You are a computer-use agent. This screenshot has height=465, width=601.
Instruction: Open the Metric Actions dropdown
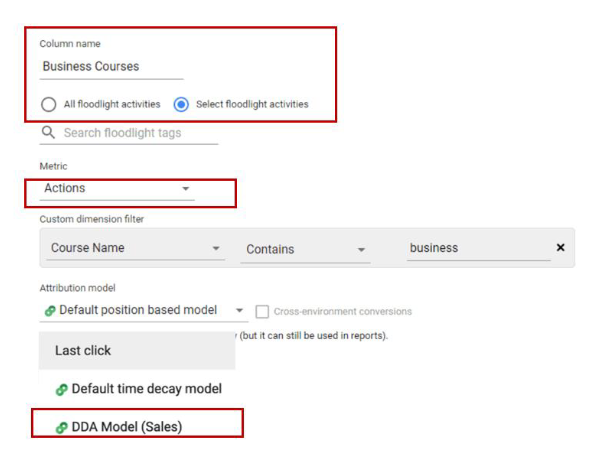186,189
